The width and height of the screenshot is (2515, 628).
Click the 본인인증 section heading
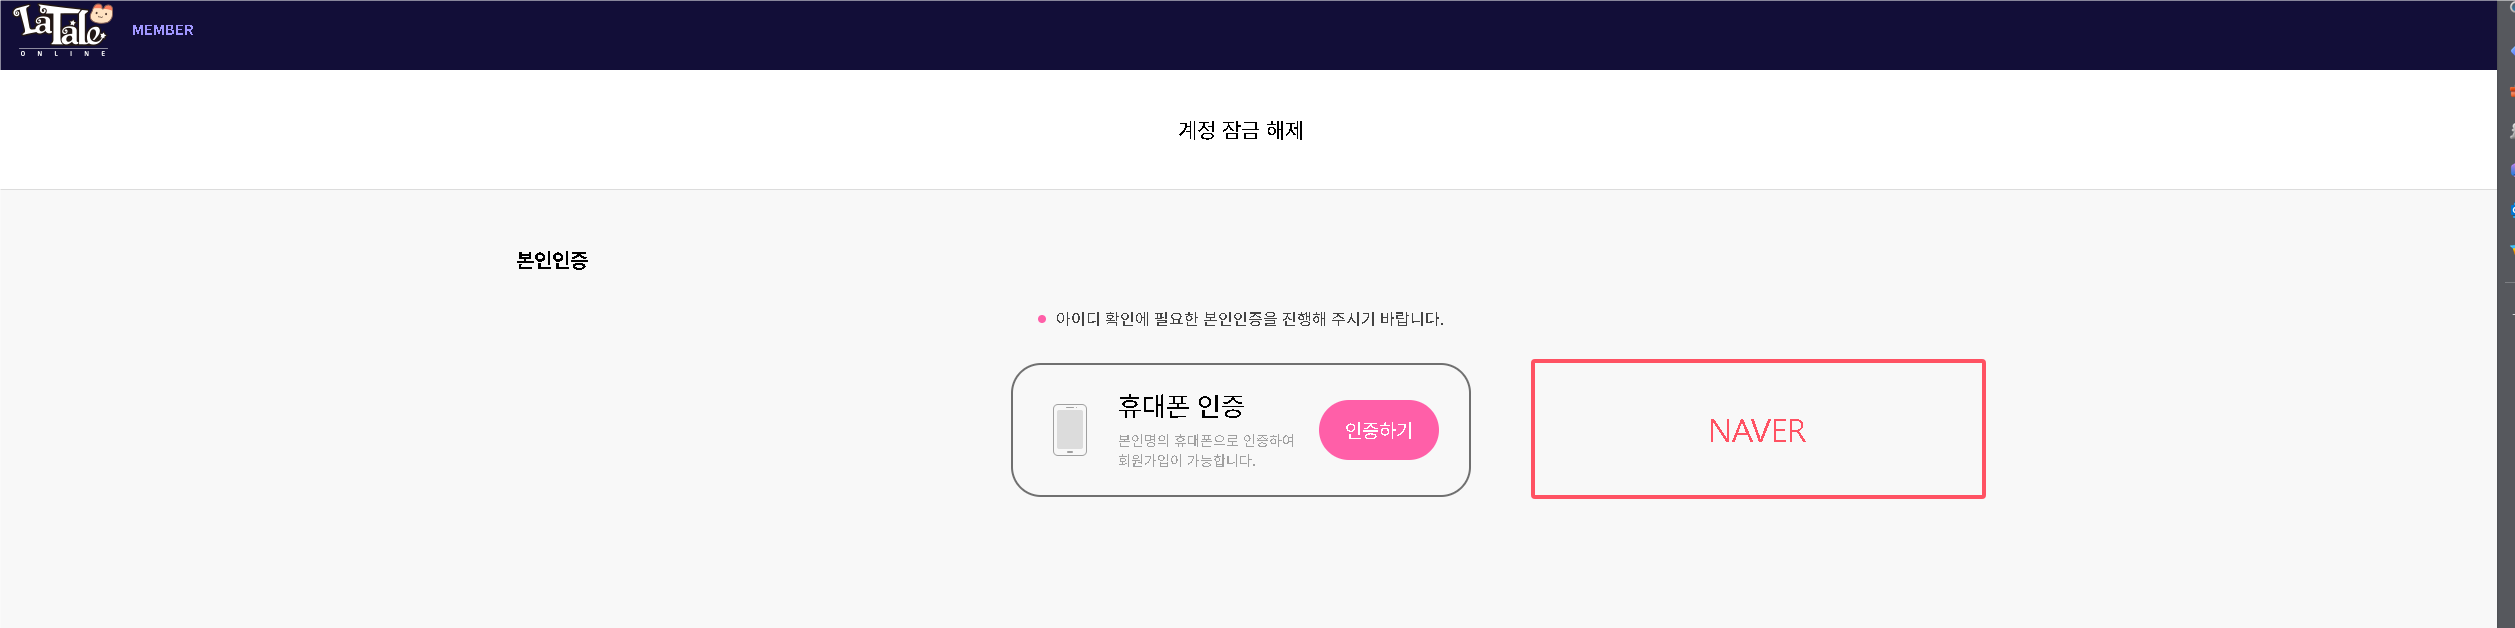pos(552,260)
